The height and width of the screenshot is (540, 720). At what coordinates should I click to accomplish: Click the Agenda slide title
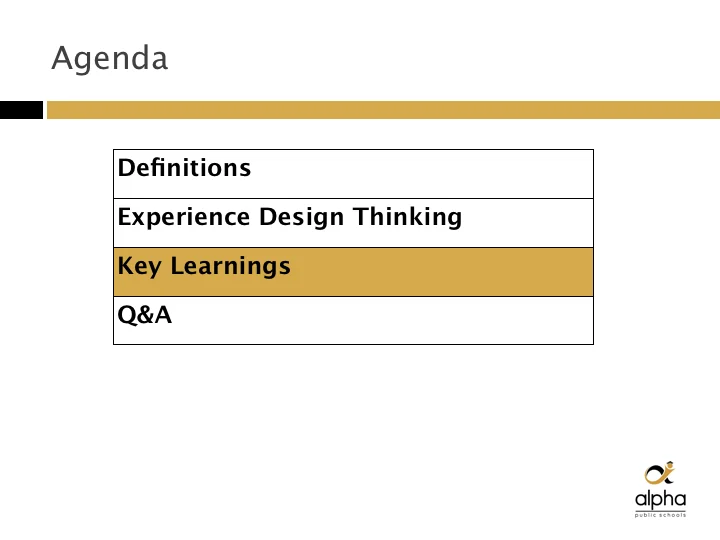pyautogui.click(x=110, y=59)
